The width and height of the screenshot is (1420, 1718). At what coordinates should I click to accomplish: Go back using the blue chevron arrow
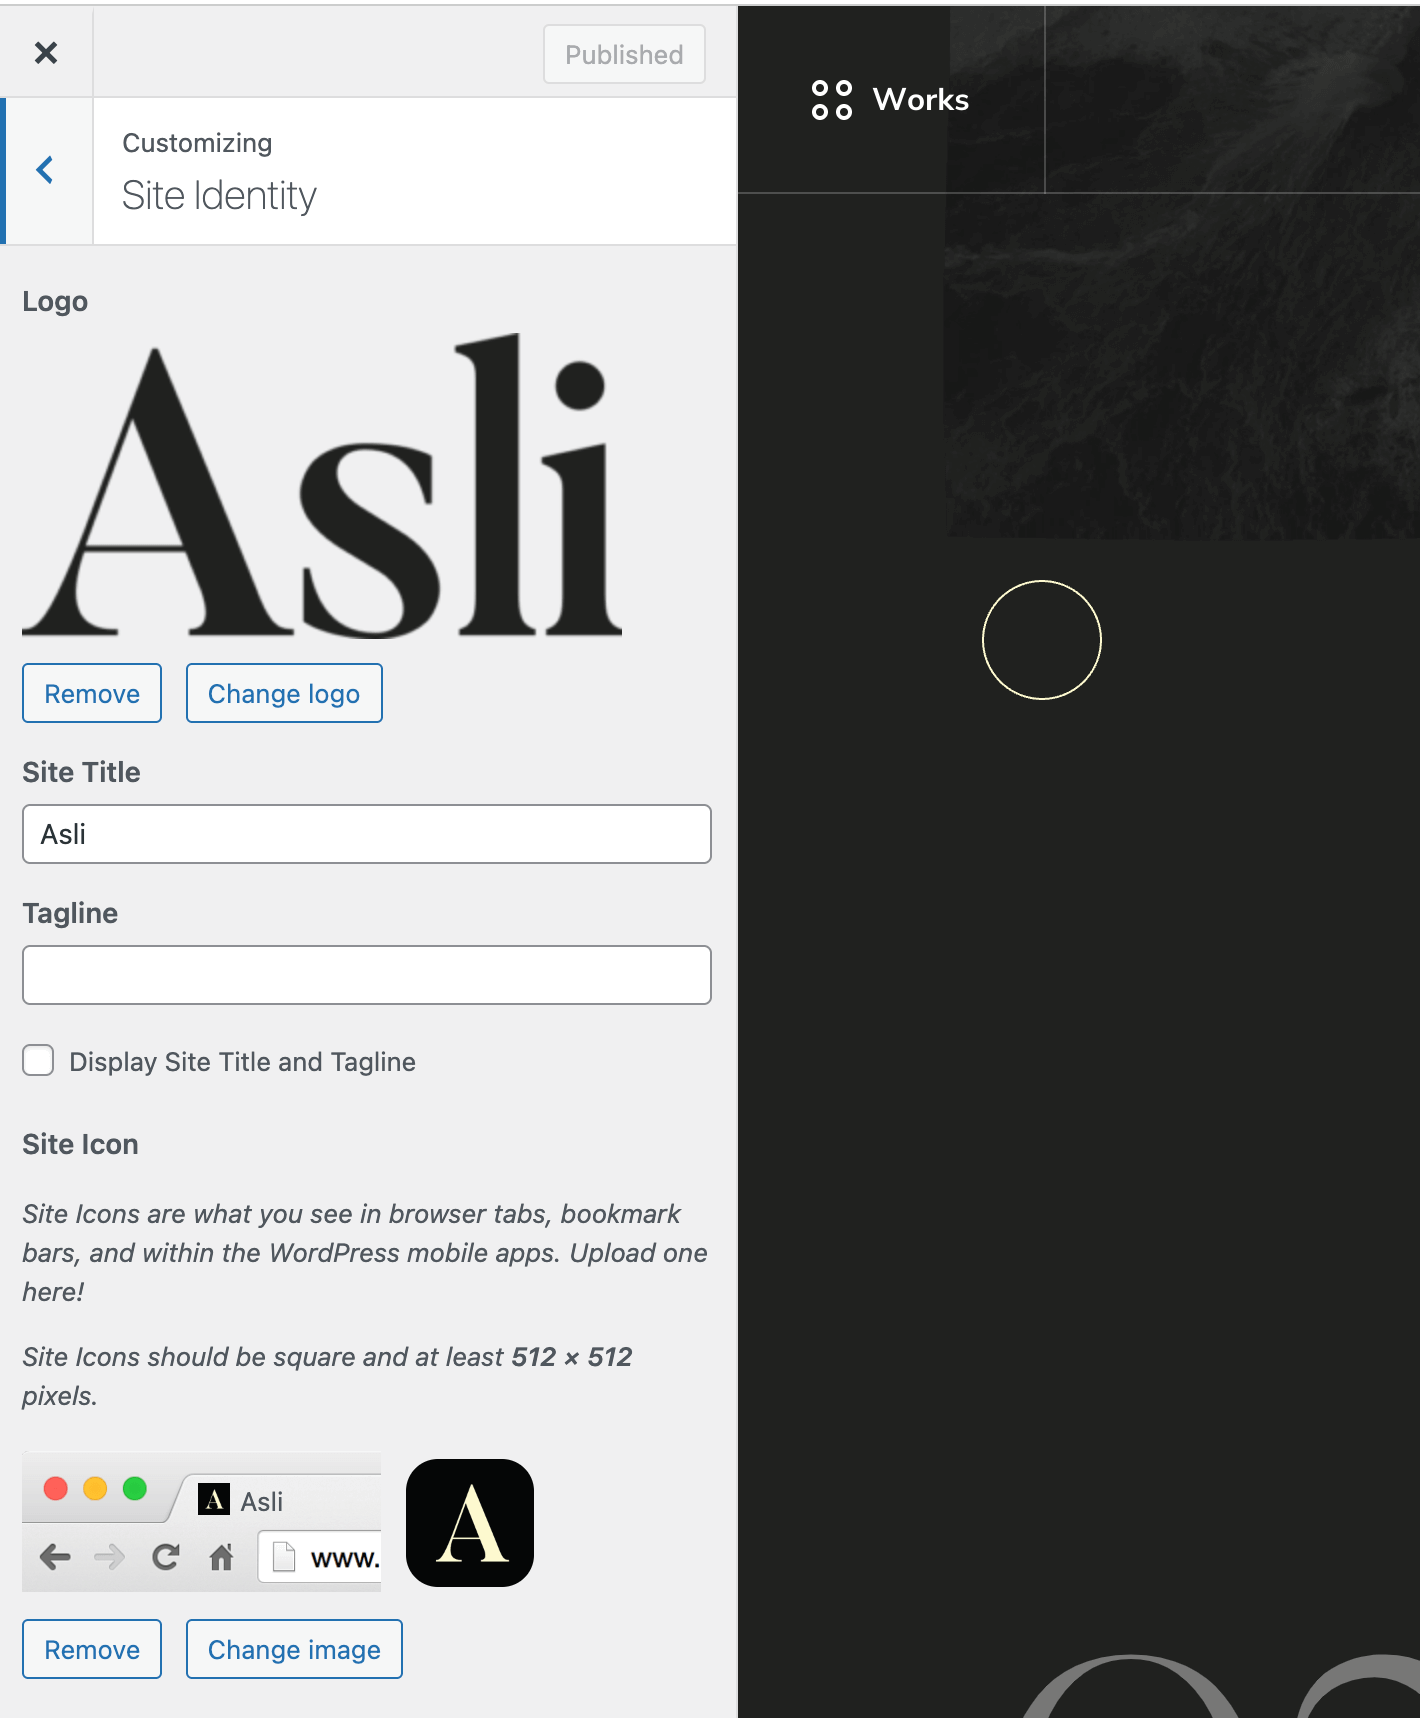45,170
